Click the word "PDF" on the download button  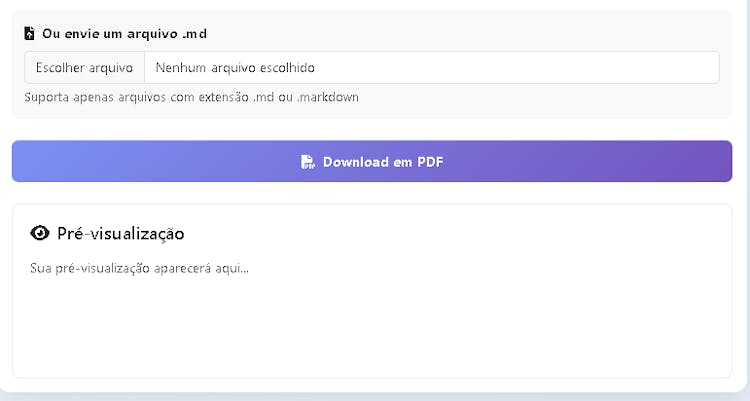tap(430, 162)
